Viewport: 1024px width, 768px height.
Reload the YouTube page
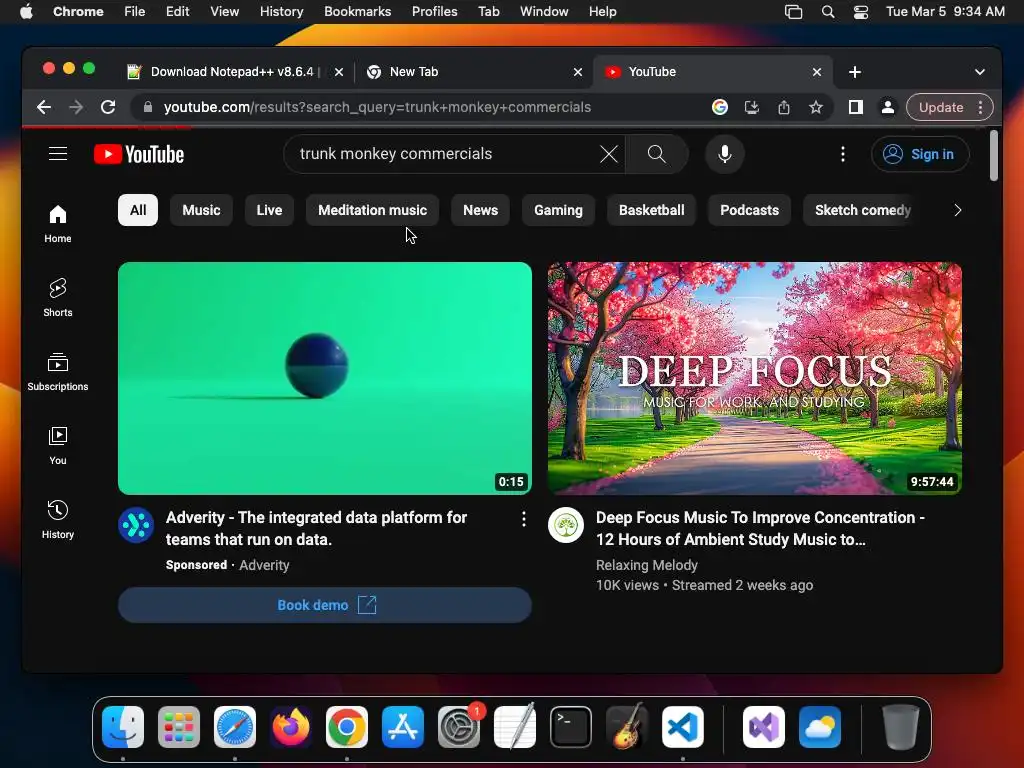[108, 107]
